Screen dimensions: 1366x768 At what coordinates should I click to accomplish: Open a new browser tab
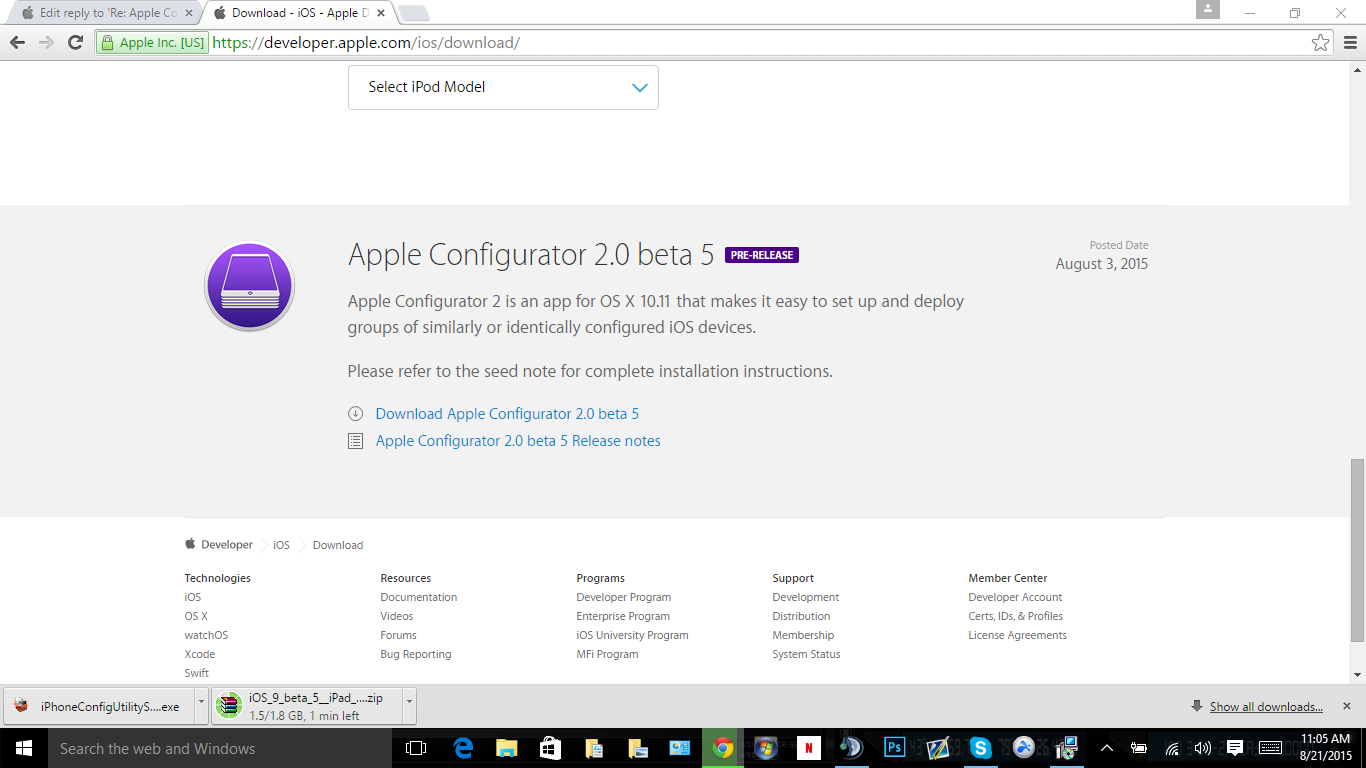414,13
